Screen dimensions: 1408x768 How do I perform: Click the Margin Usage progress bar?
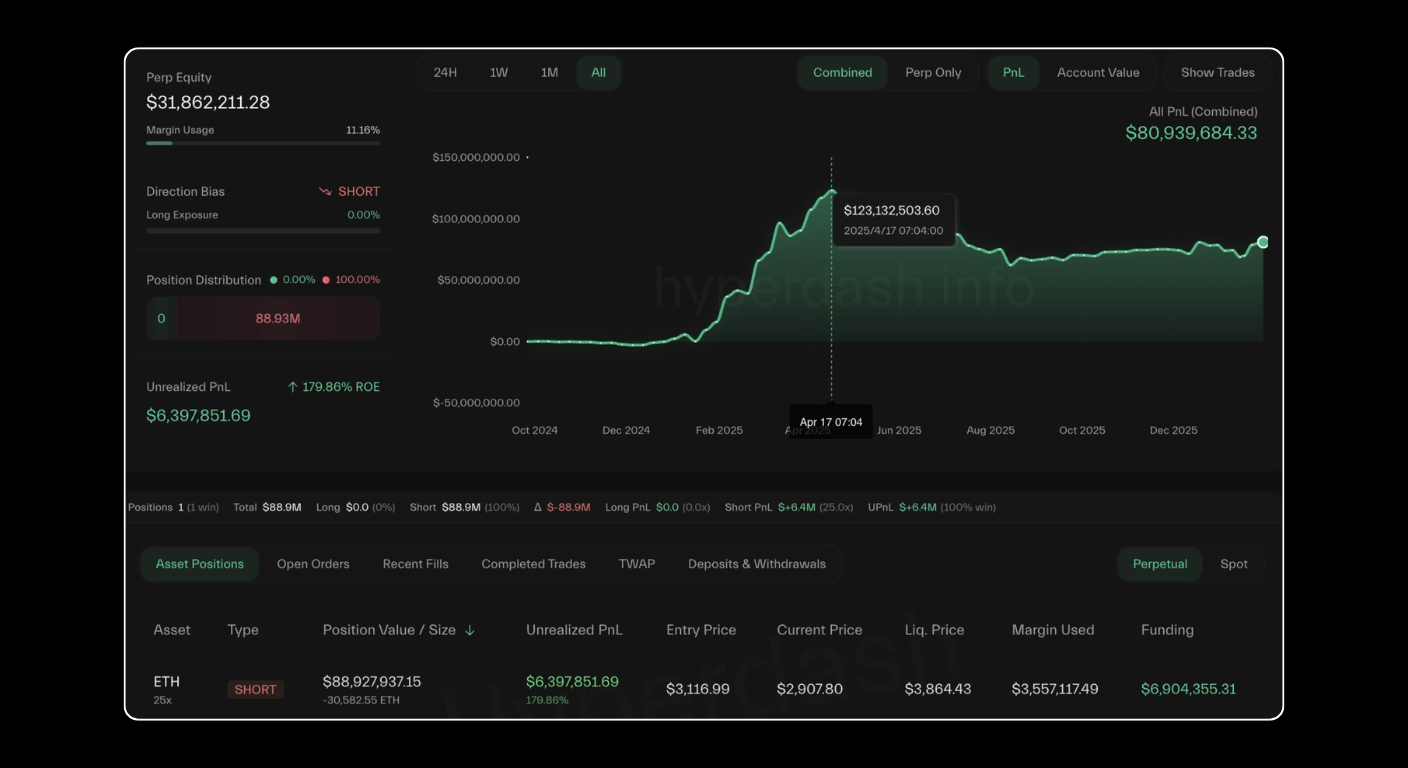(262, 143)
